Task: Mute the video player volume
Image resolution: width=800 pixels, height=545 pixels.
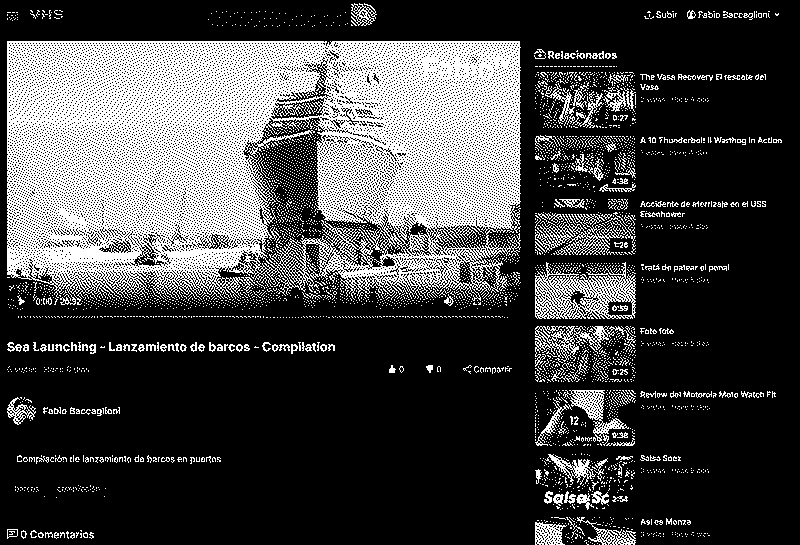Action: pos(448,300)
